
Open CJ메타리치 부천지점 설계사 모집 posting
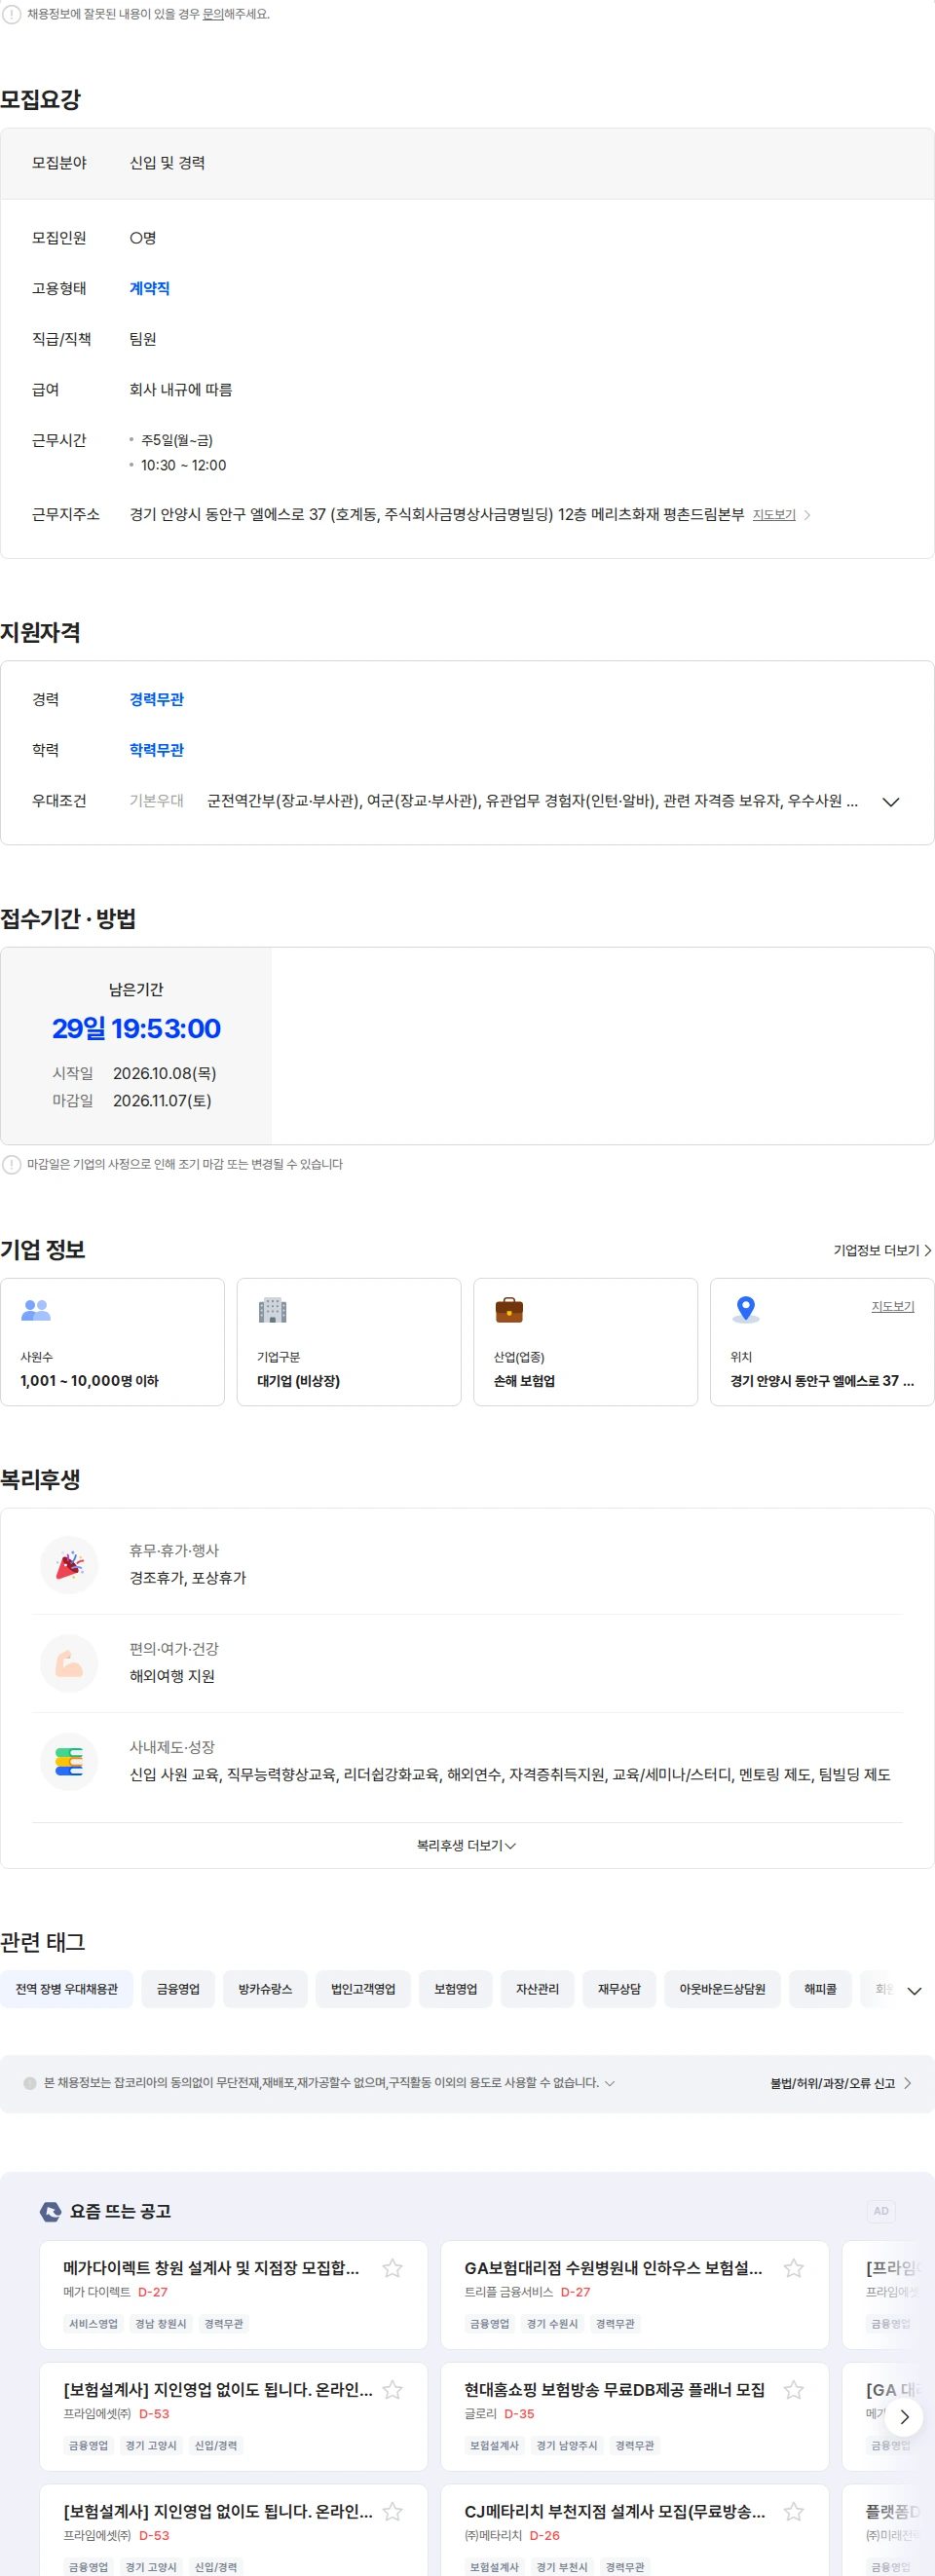click(x=615, y=2512)
